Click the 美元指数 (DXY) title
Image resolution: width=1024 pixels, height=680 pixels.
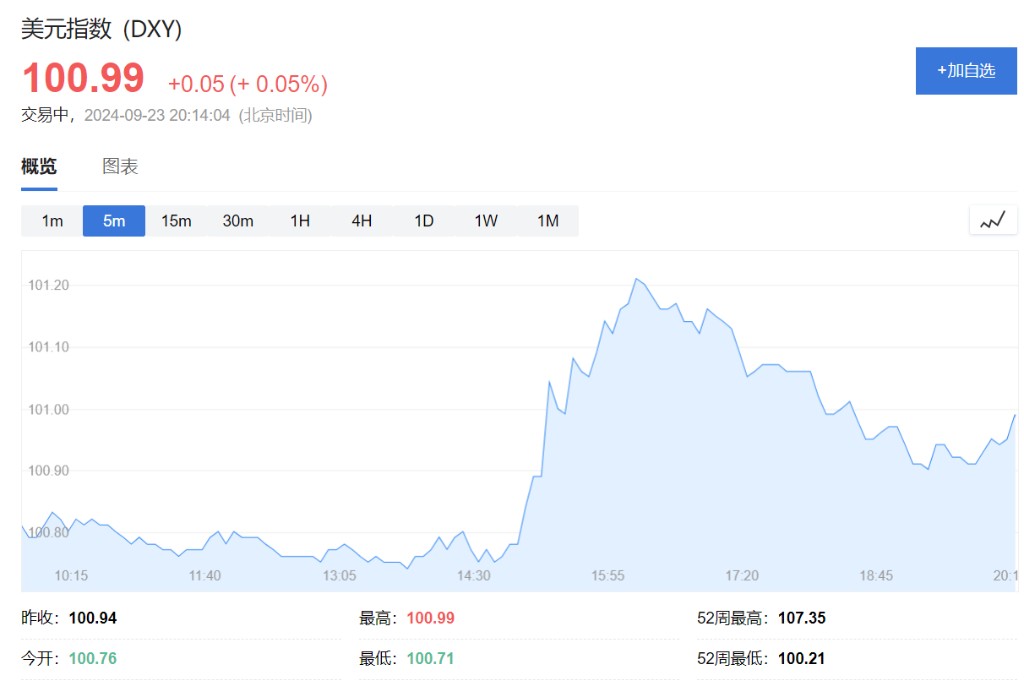click(102, 30)
